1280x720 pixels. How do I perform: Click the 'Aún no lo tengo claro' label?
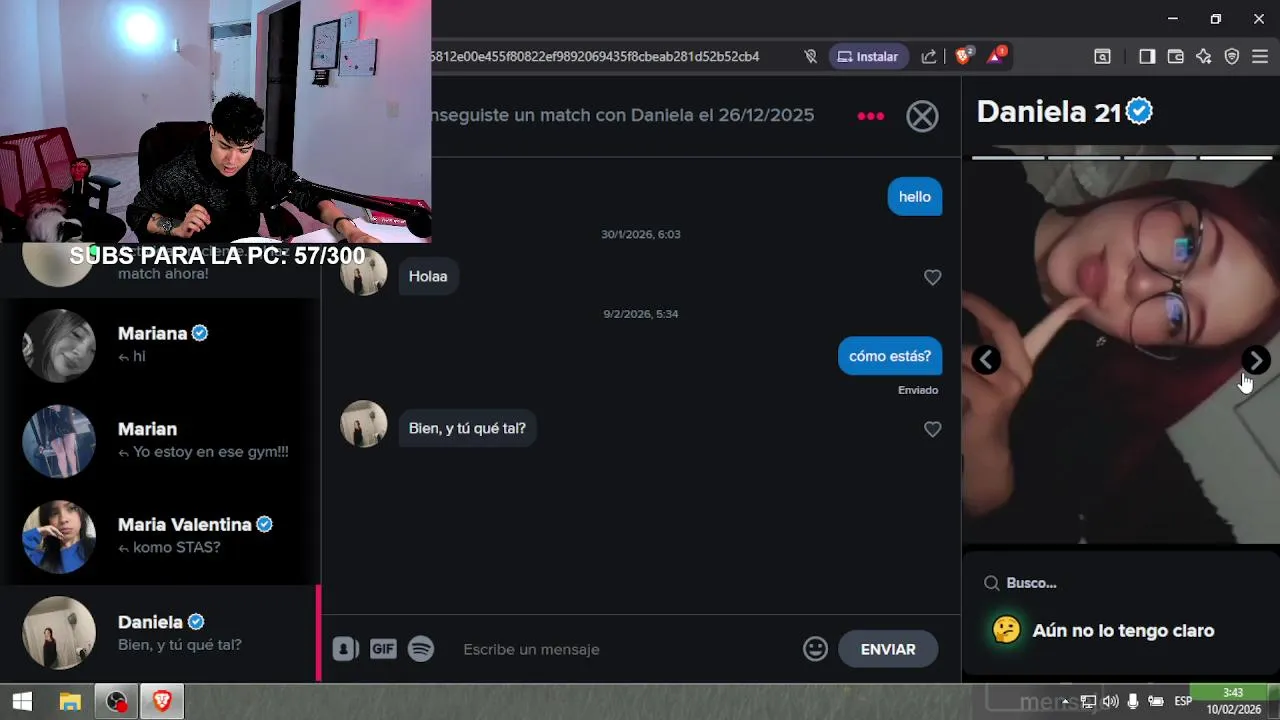click(x=1123, y=631)
